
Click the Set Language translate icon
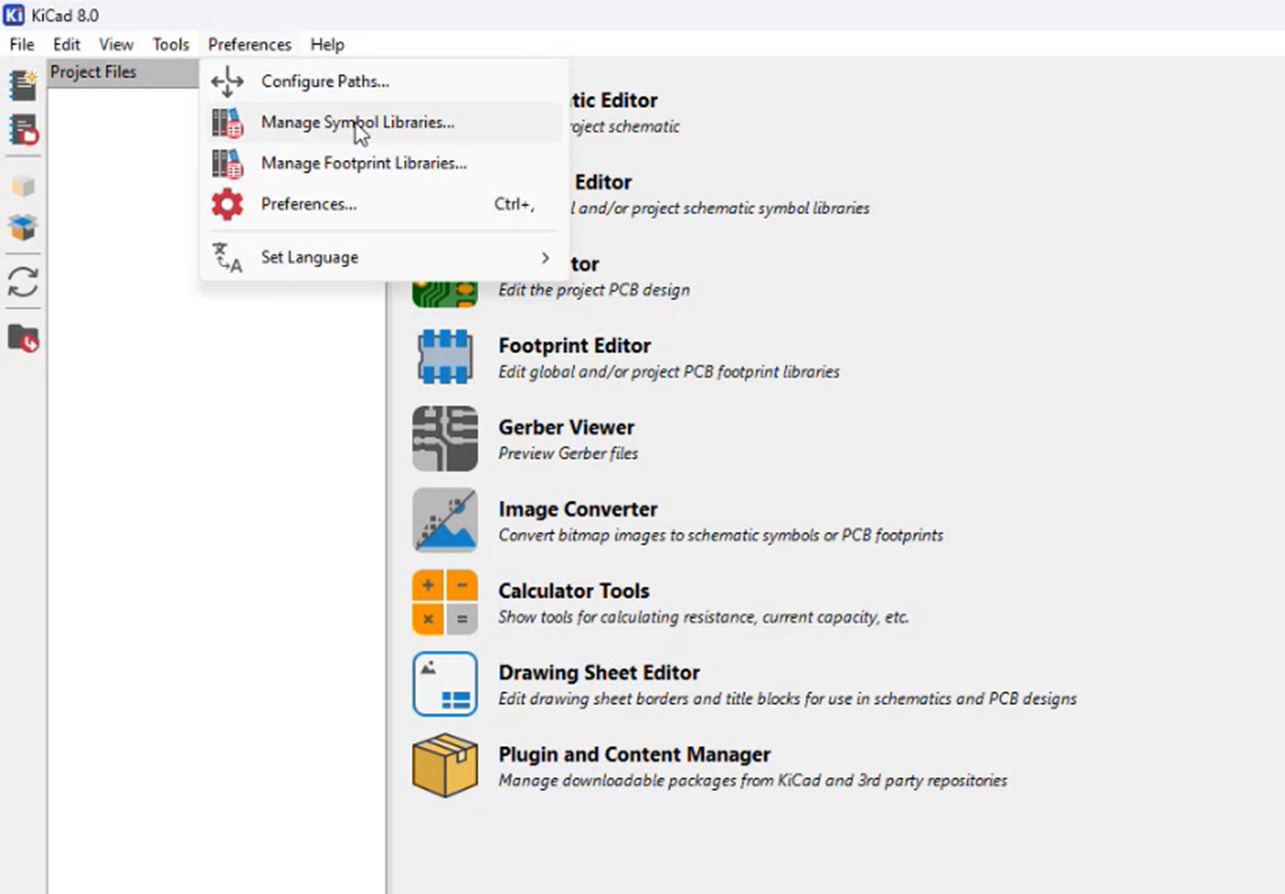click(x=227, y=258)
